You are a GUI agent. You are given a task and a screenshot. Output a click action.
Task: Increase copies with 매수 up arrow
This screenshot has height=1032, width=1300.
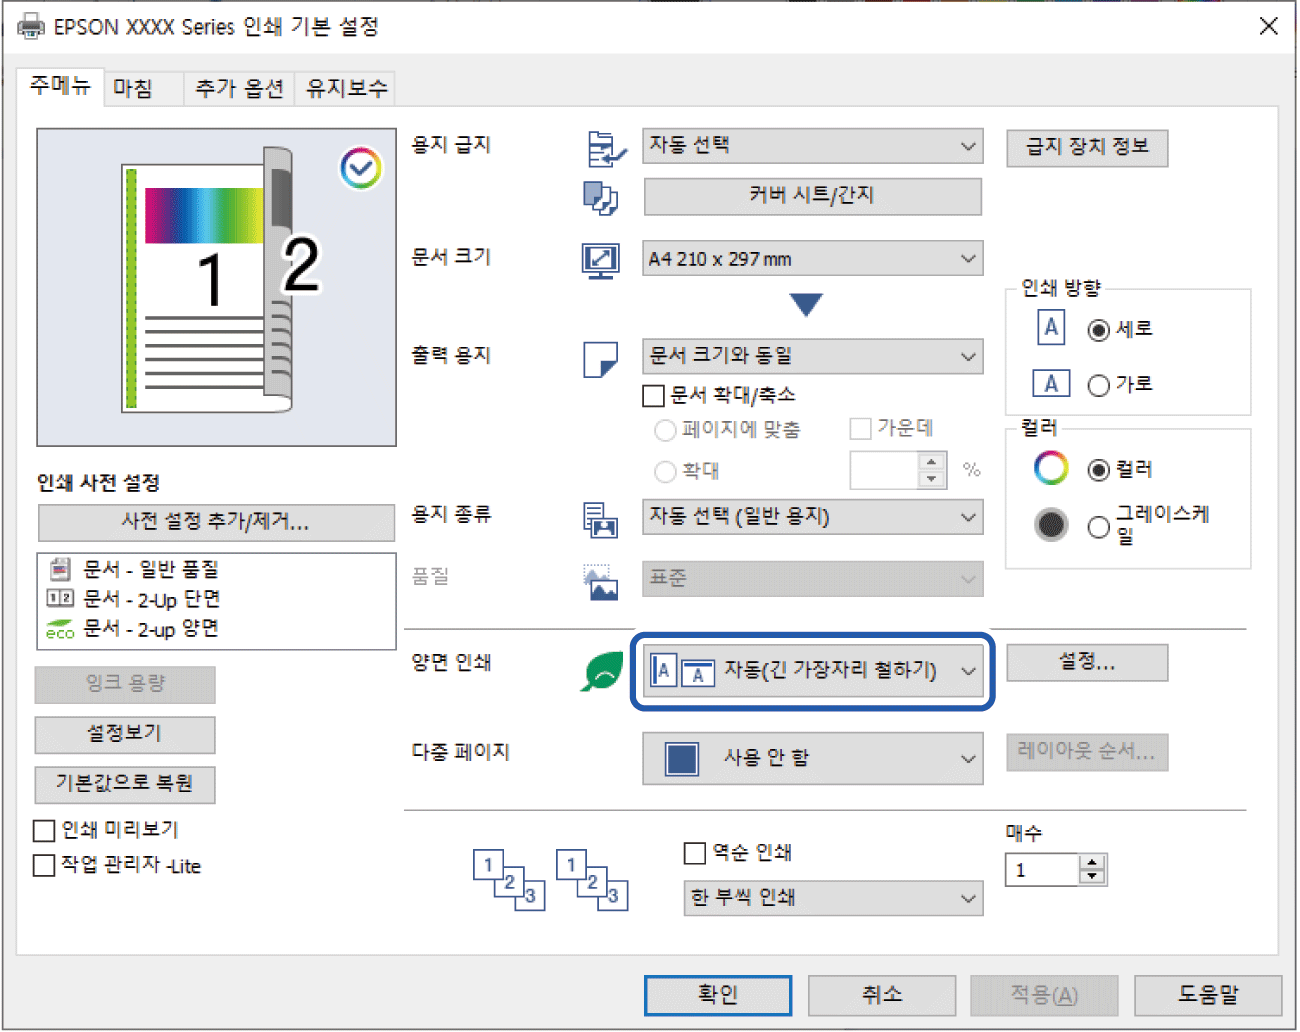point(1093,862)
